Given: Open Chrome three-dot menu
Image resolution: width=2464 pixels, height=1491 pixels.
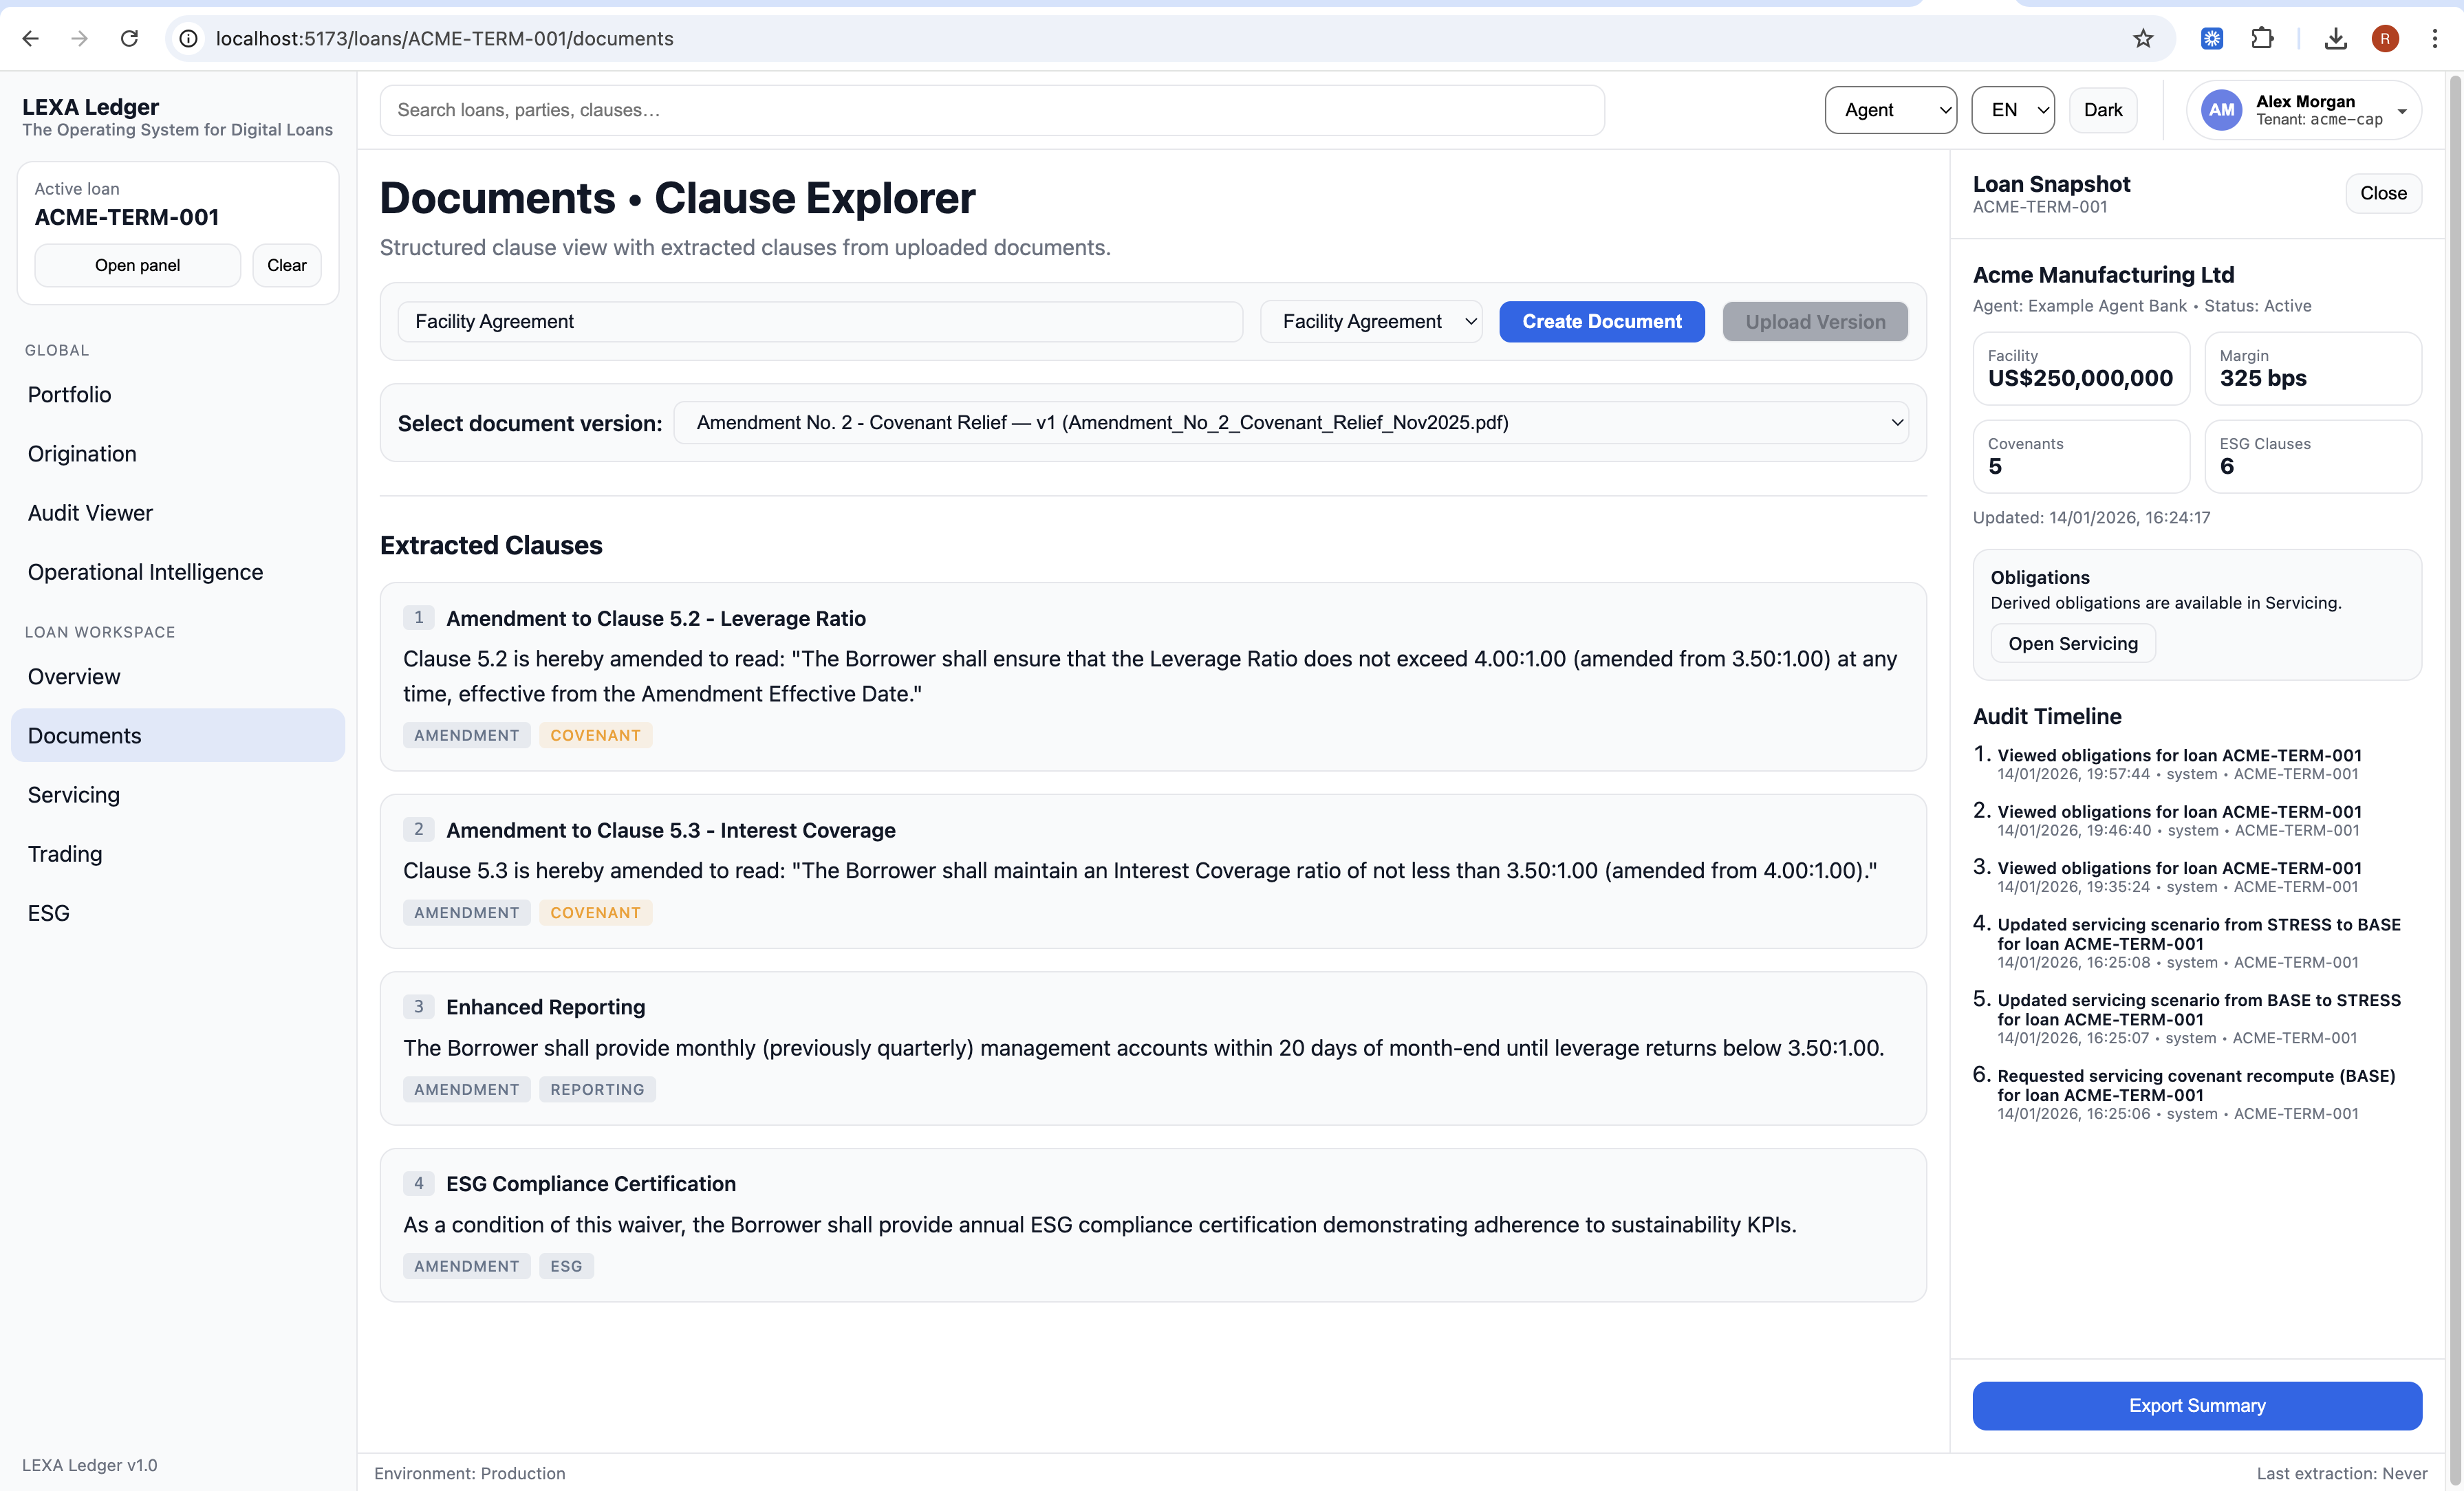Looking at the screenshot, I should coord(2434,38).
